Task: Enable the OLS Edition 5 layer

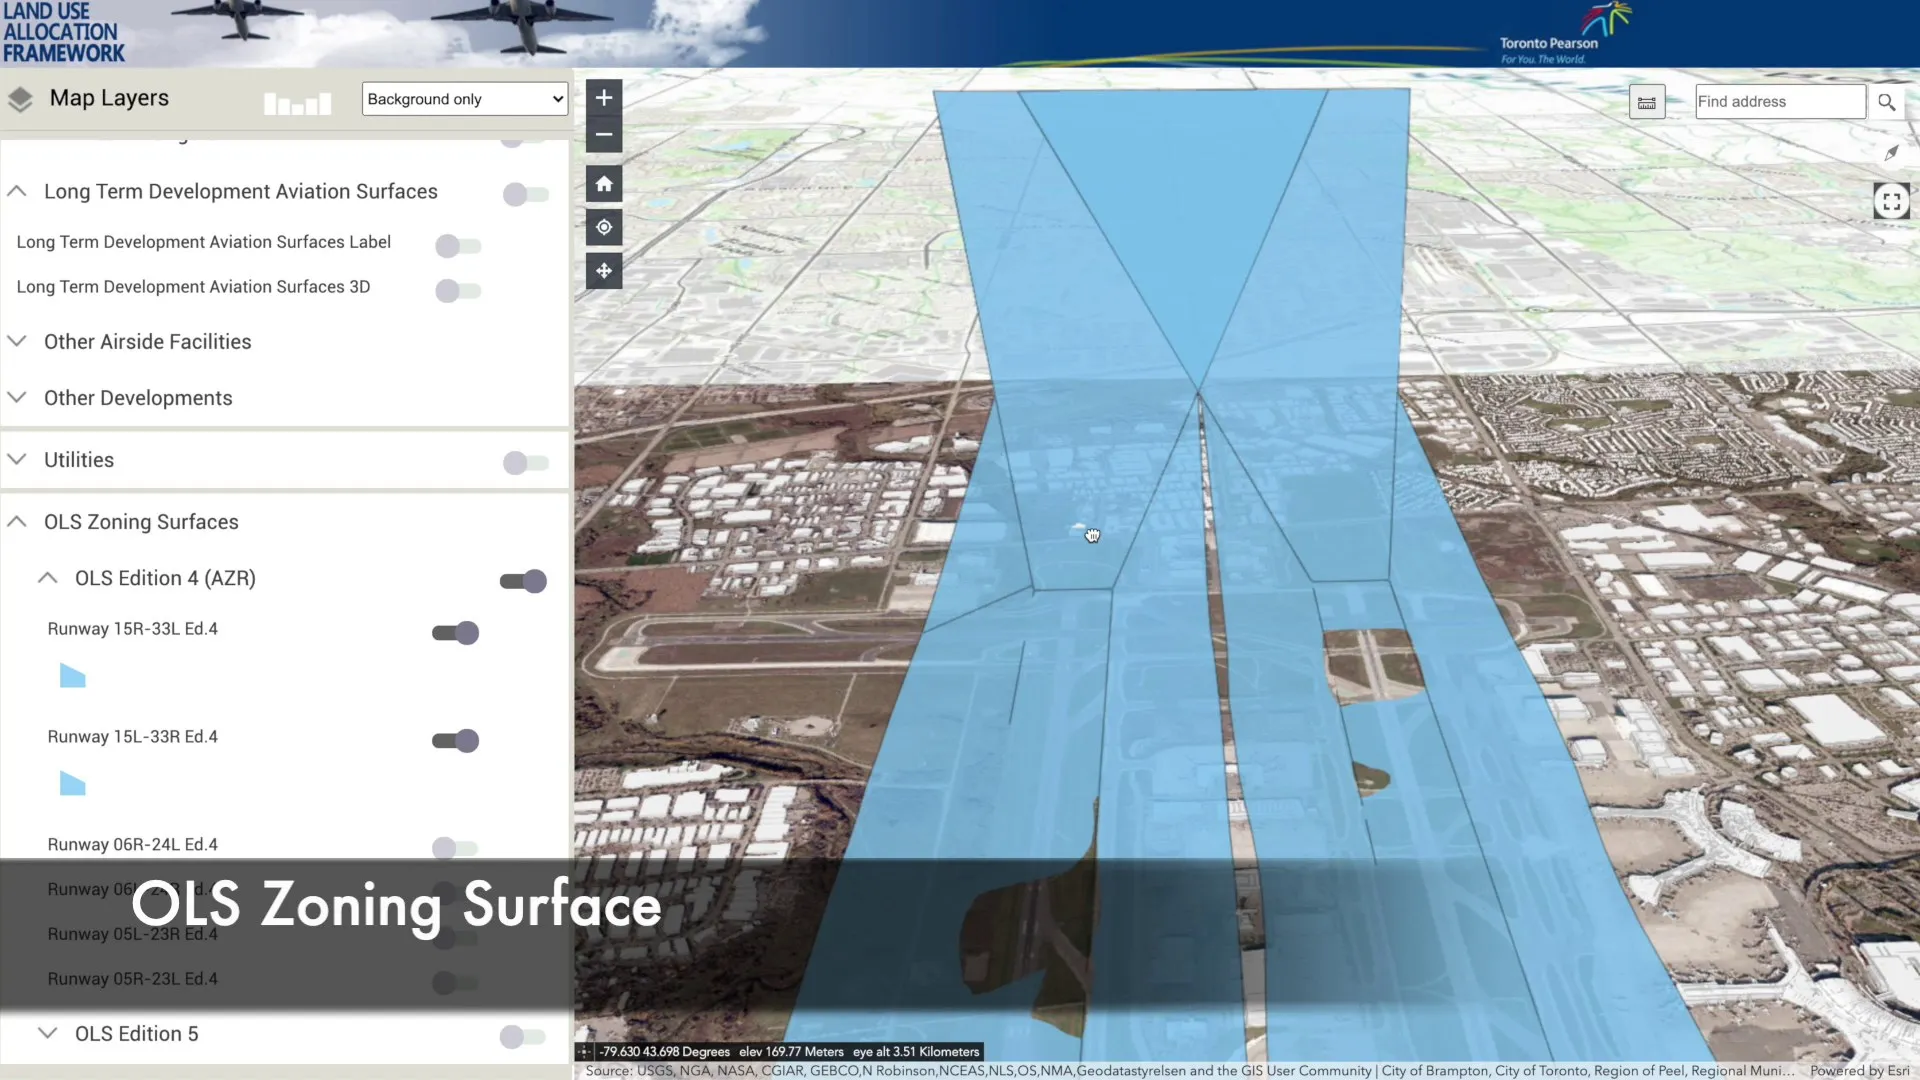Action: (x=524, y=1037)
